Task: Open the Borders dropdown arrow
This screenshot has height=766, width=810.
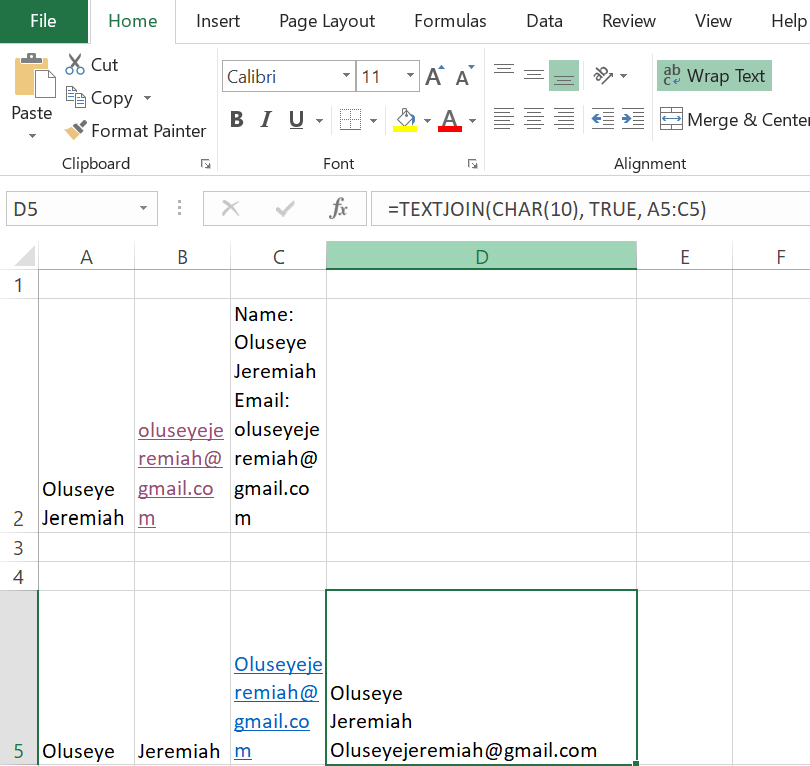Action: coord(372,118)
